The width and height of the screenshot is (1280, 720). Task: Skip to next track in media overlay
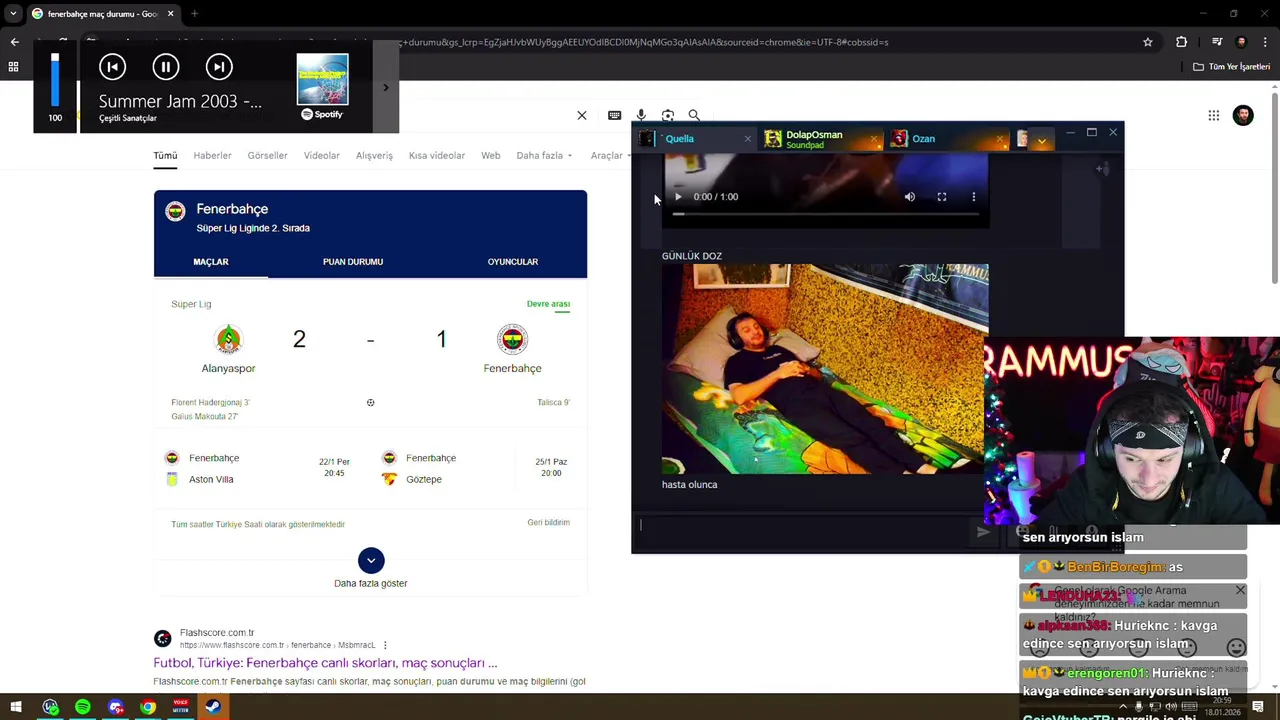[219, 67]
